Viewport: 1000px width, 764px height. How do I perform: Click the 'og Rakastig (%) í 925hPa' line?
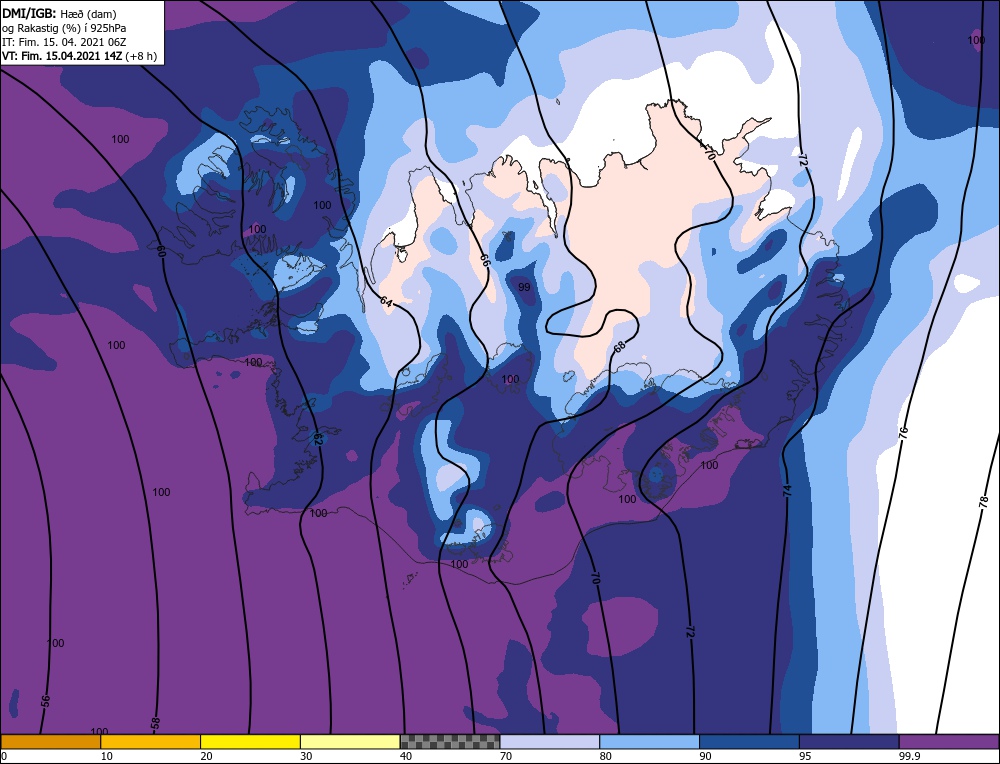tap(64, 28)
